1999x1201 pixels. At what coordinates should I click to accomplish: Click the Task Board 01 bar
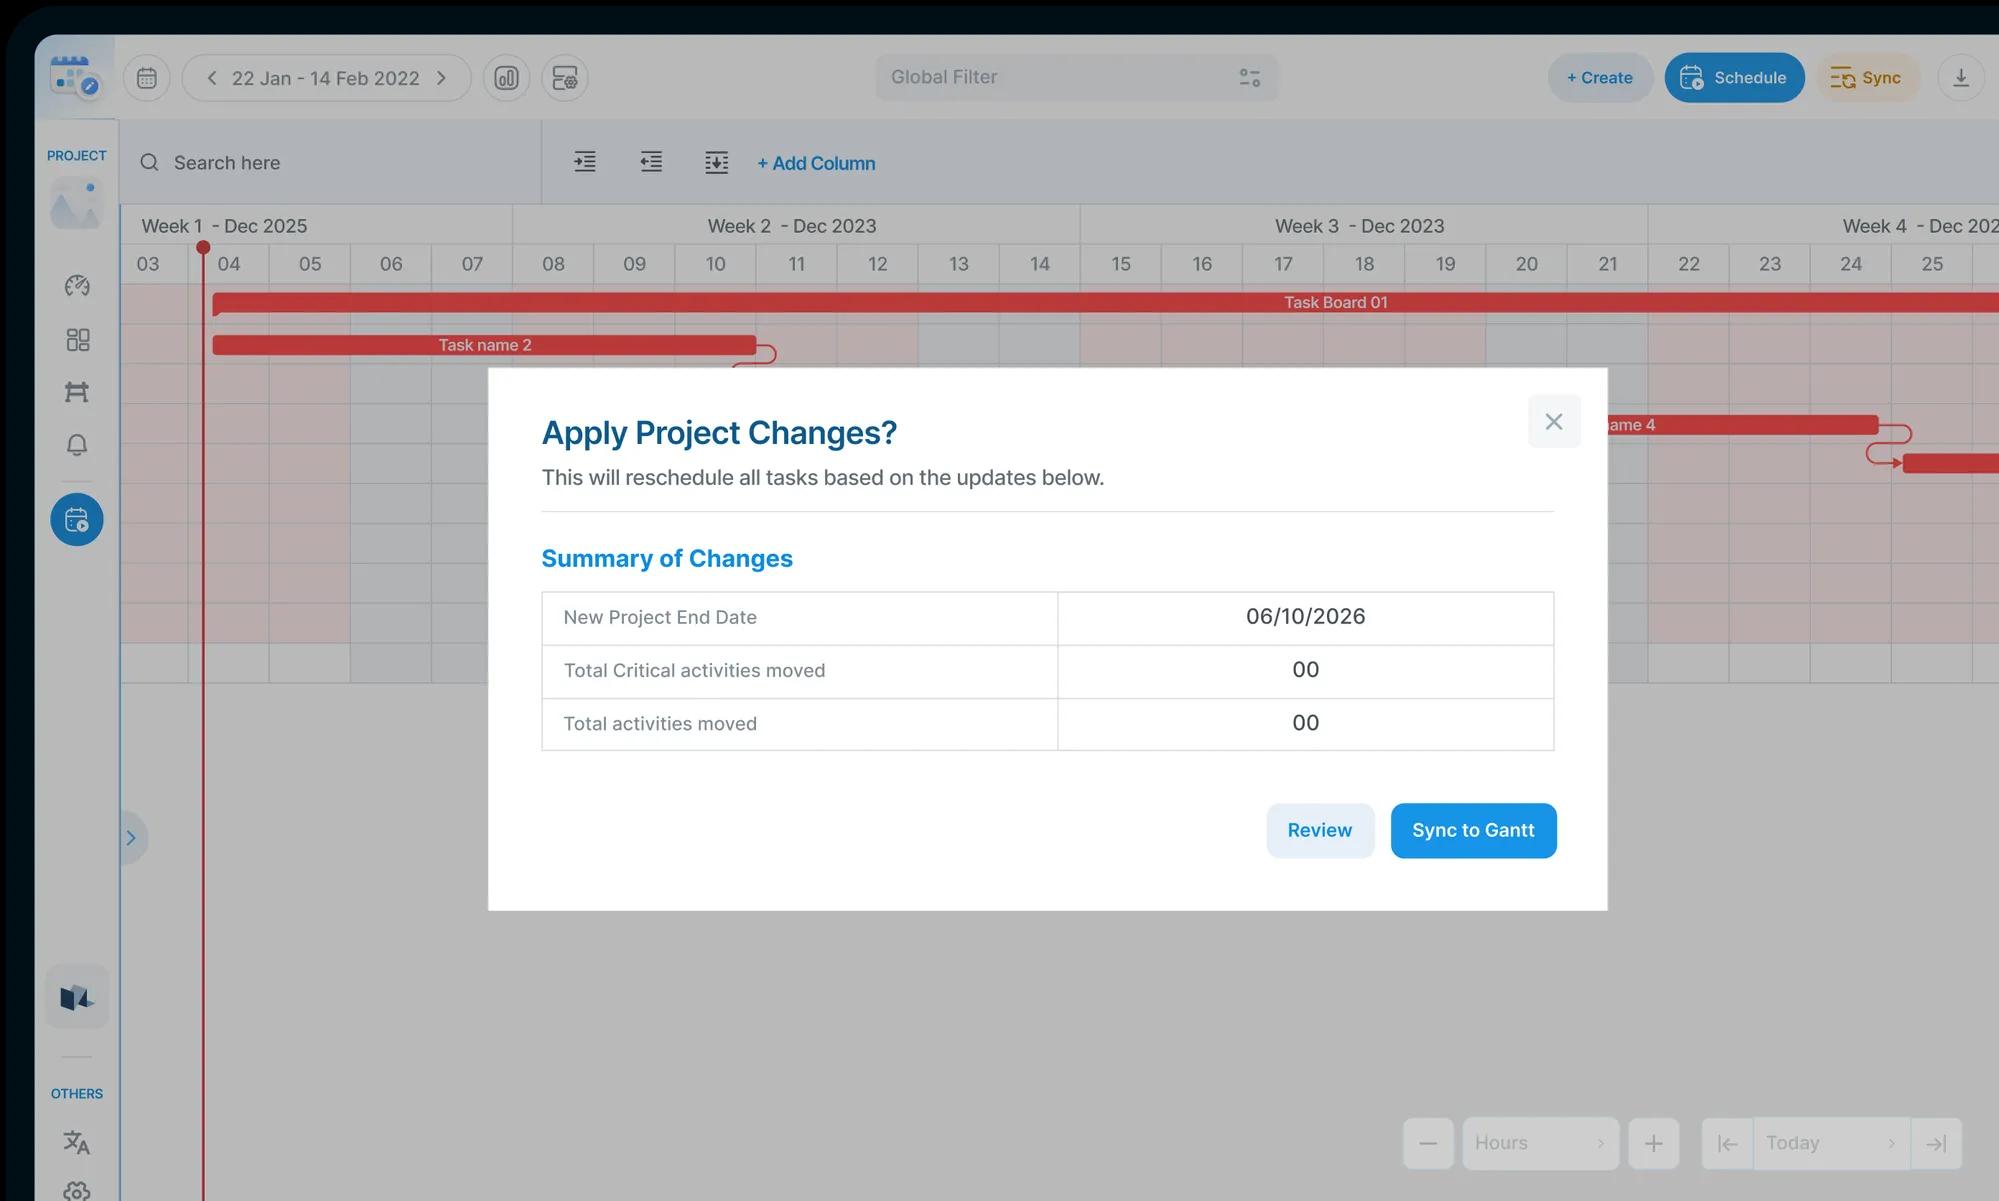(x=1105, y=302)
